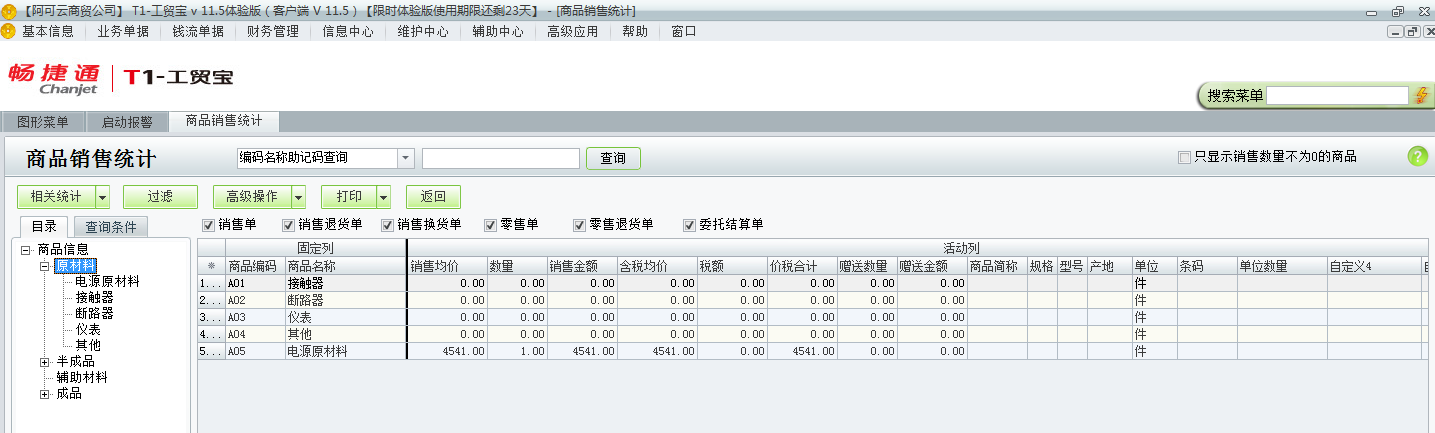This screenshot has width=1435, height=433.
Task: Open the 相关统计 dropdown arrow
Action: (x=102, y=197)
